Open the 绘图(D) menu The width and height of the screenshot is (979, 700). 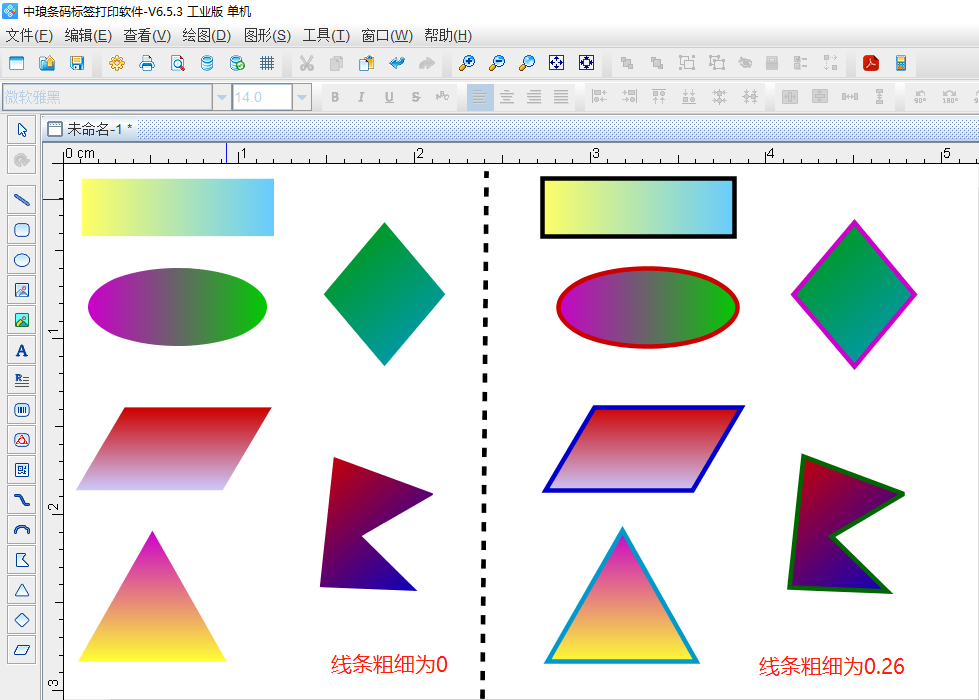click(x=207, y=36)
